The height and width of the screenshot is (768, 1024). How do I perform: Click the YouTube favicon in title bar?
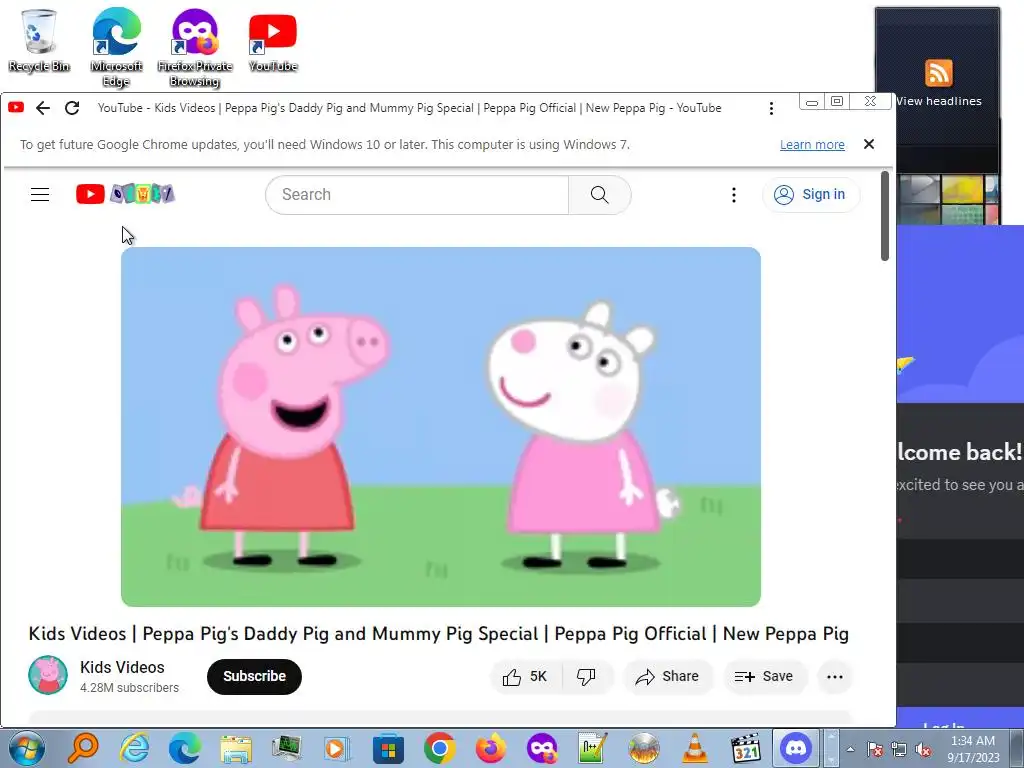(x=16, y=108)
